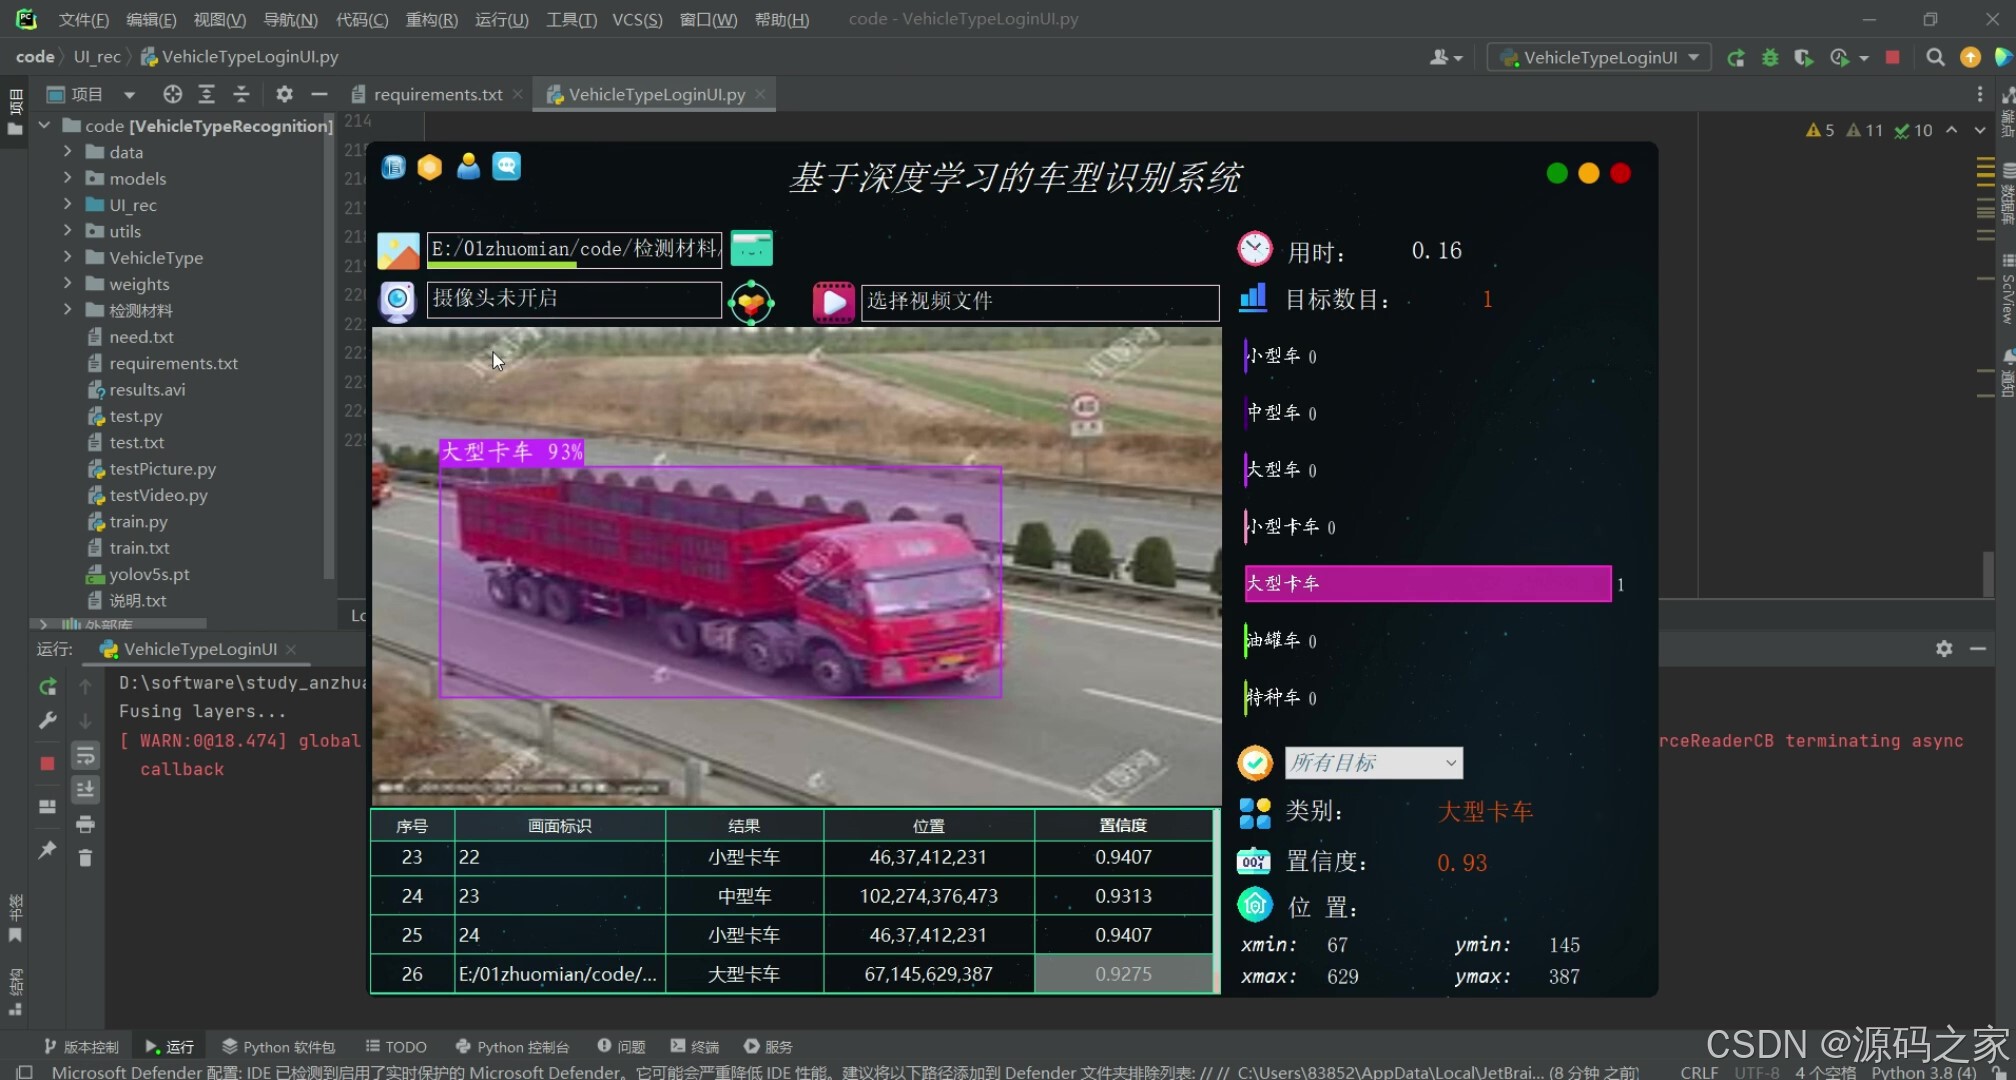Expand the models folder in project tree
Image resolution: width=2016 pixels, height=1080 pixels.
[67, 178]
